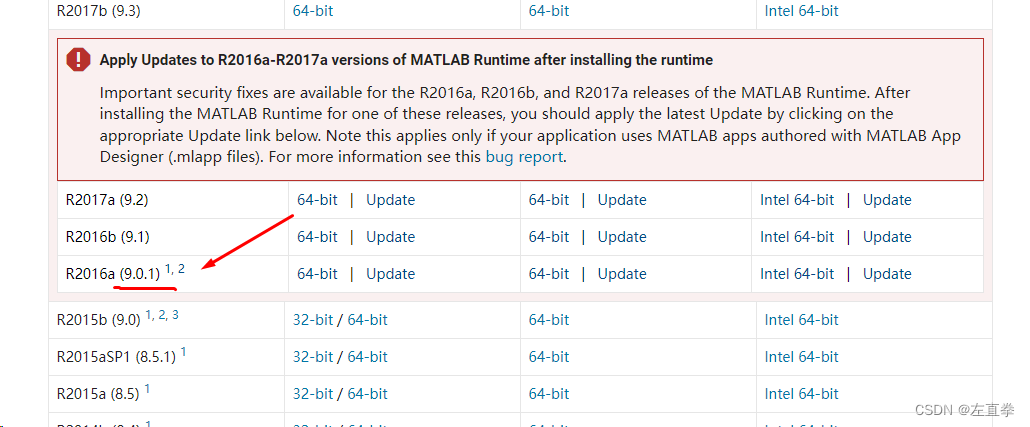Download R2016a Mac Intel 64-bit runtime
Viewport: 1030px width, 427px height.
797,274
